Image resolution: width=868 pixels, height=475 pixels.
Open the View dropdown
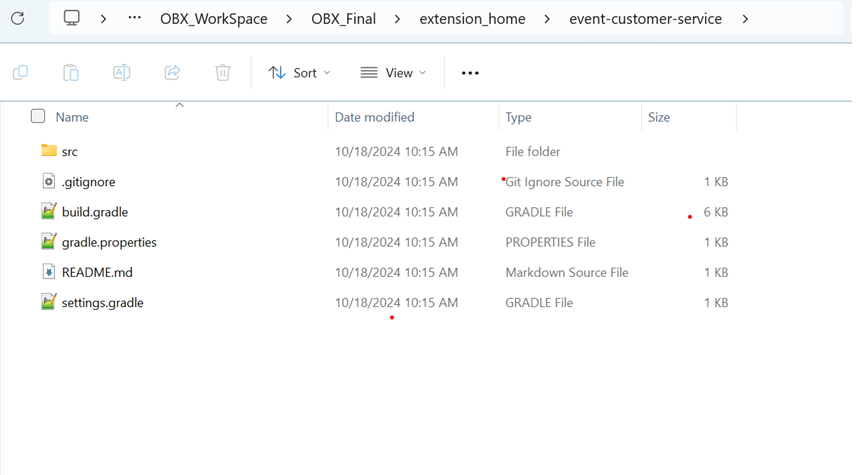click(394, 73)
